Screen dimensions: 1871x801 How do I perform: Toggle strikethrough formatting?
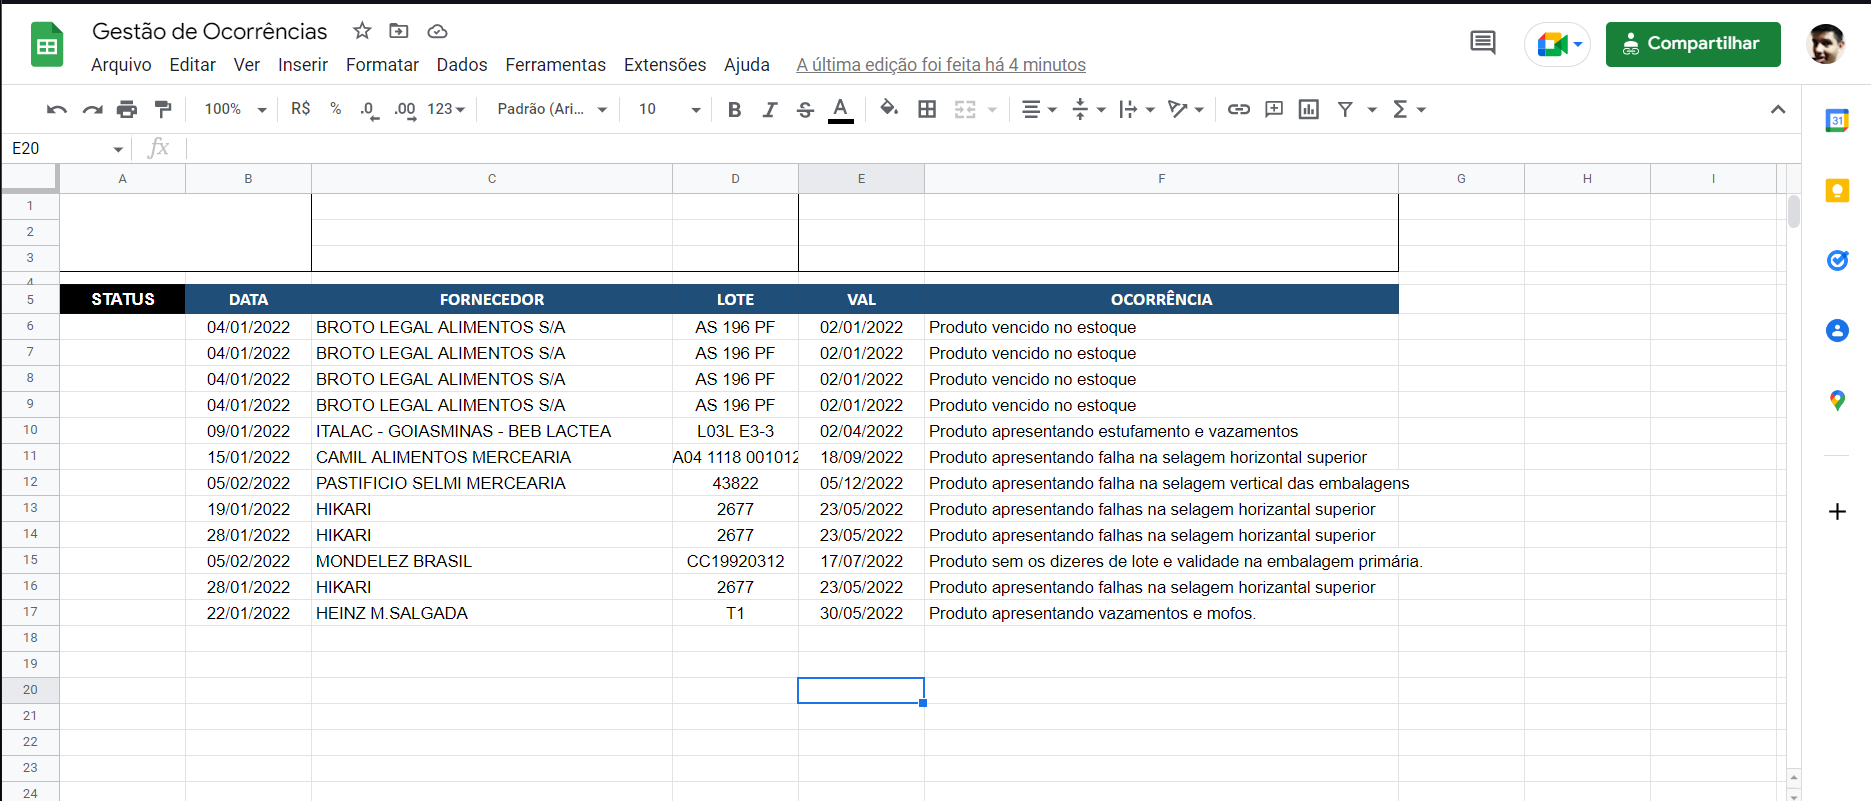pyautogui.click(x=805, y=109)
